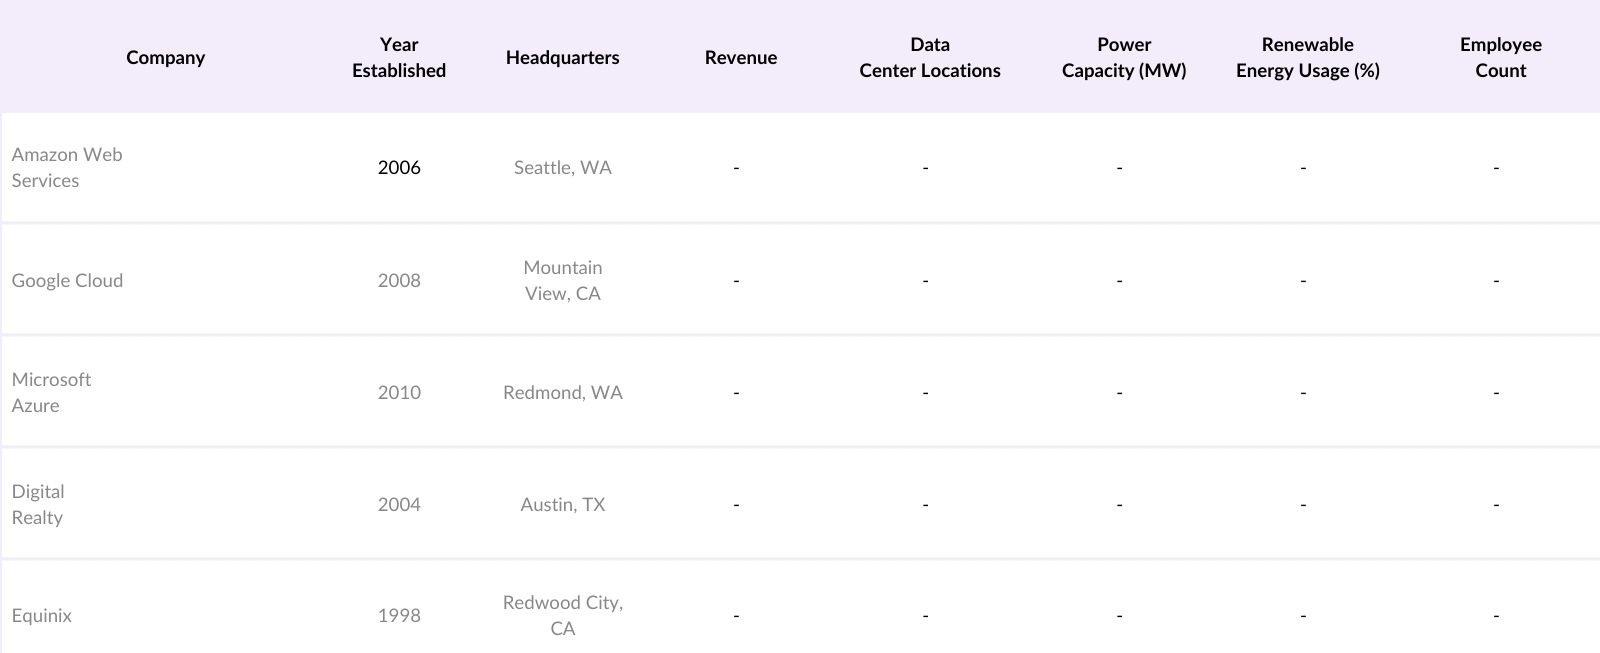Select the Renewable Energy Usage (%) header
1600x653 pixels.
(x=1307, y=57)
